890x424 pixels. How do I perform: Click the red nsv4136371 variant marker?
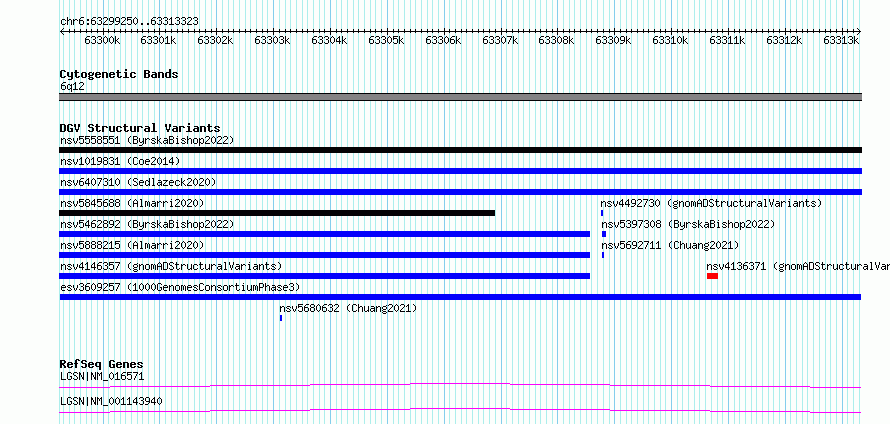(712, 276)
